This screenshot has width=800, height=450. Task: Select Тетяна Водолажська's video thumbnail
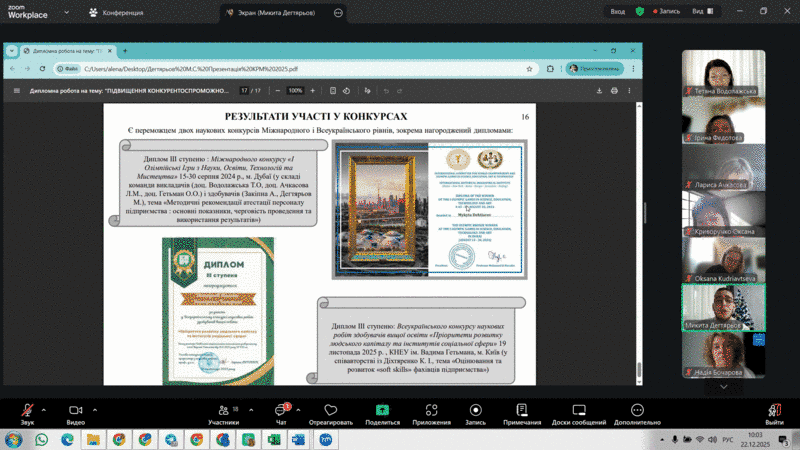click(x=724, y=73)
